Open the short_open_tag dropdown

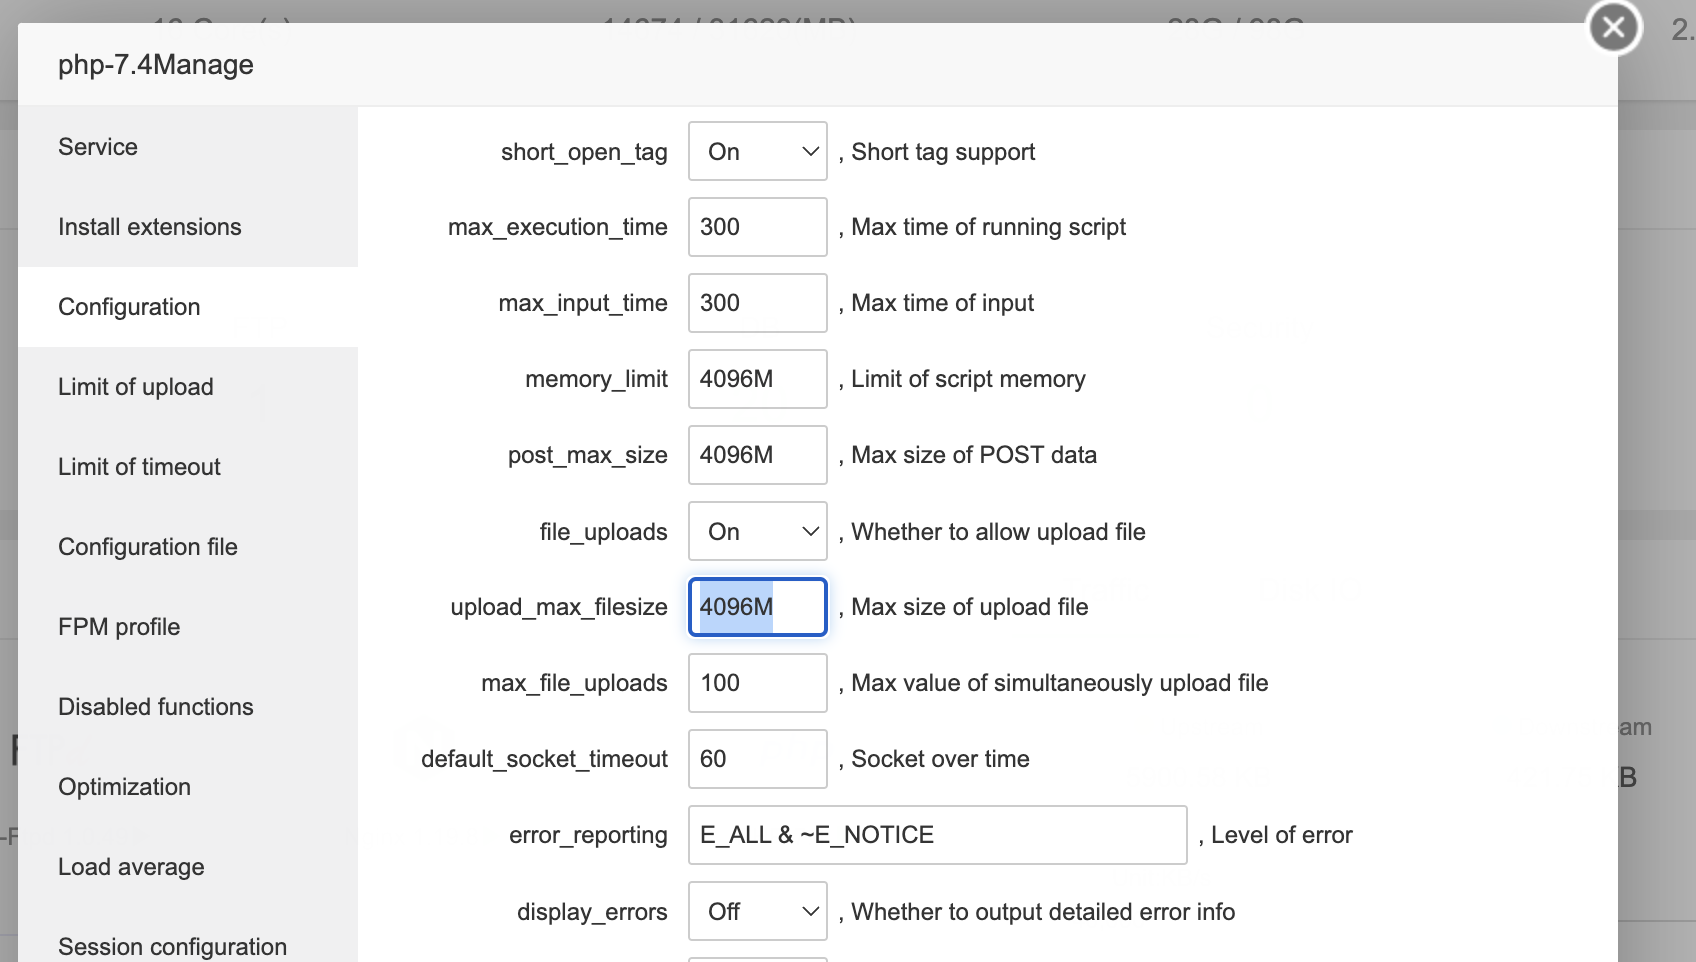[757, 152]
